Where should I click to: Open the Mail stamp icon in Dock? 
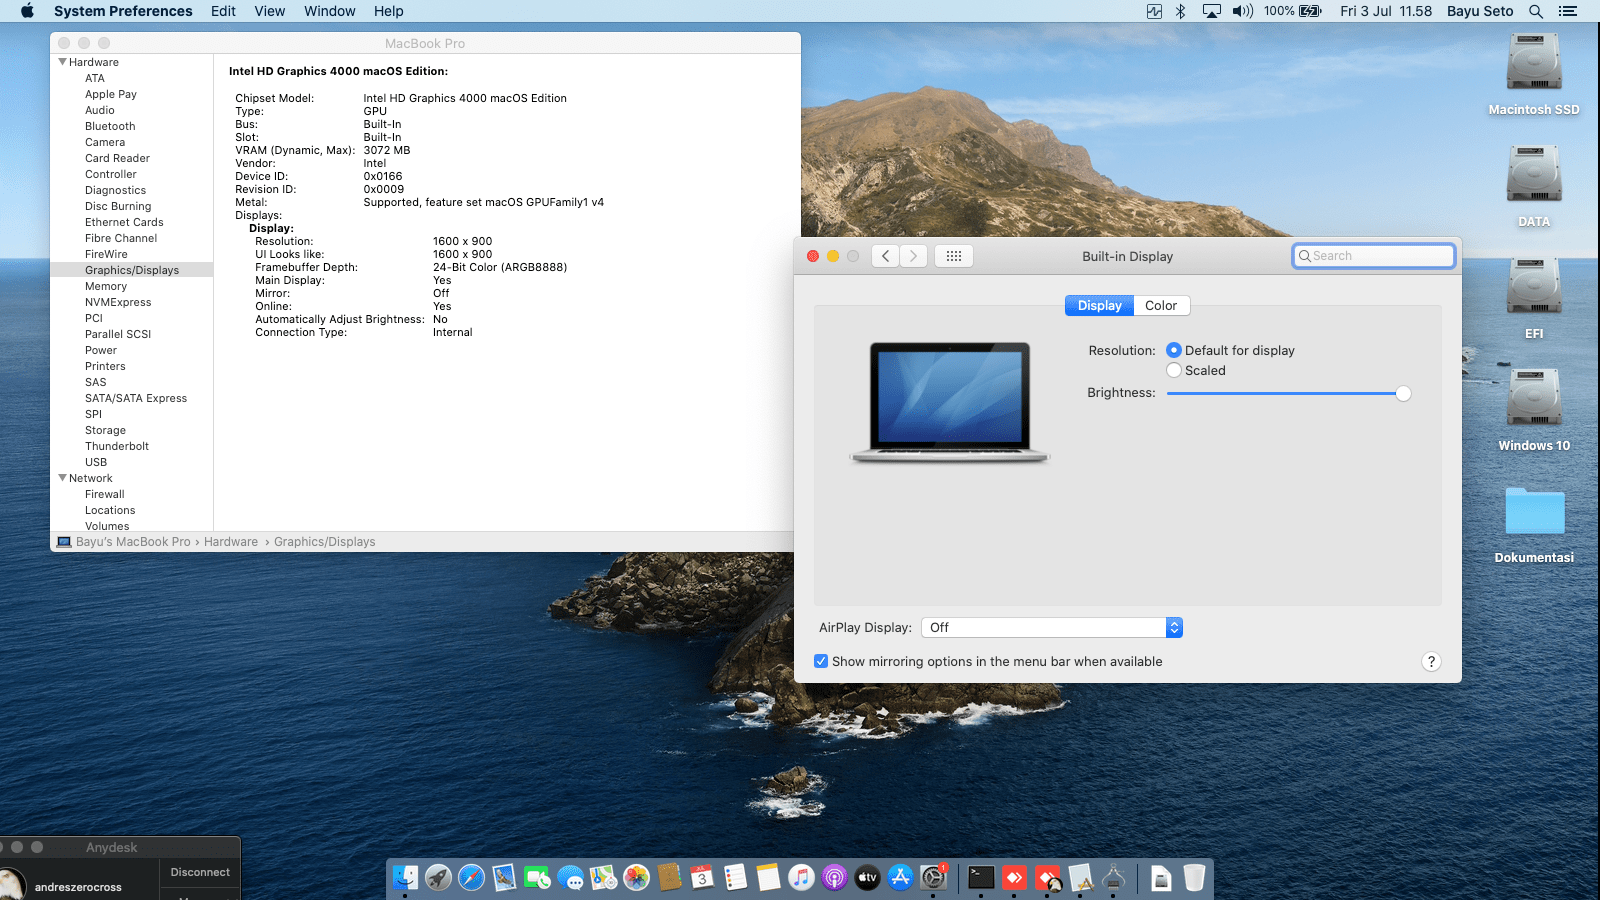(x=504, y=878)
